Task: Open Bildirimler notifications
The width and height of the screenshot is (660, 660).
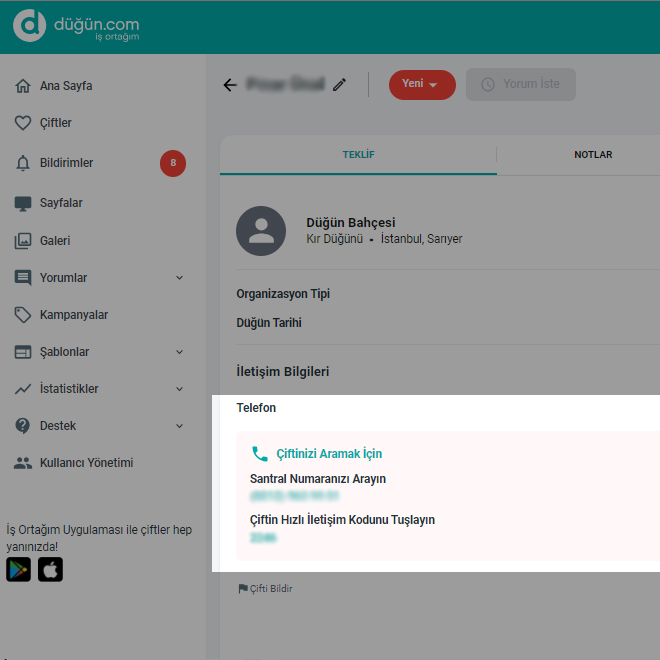Action: click(66, 163)
